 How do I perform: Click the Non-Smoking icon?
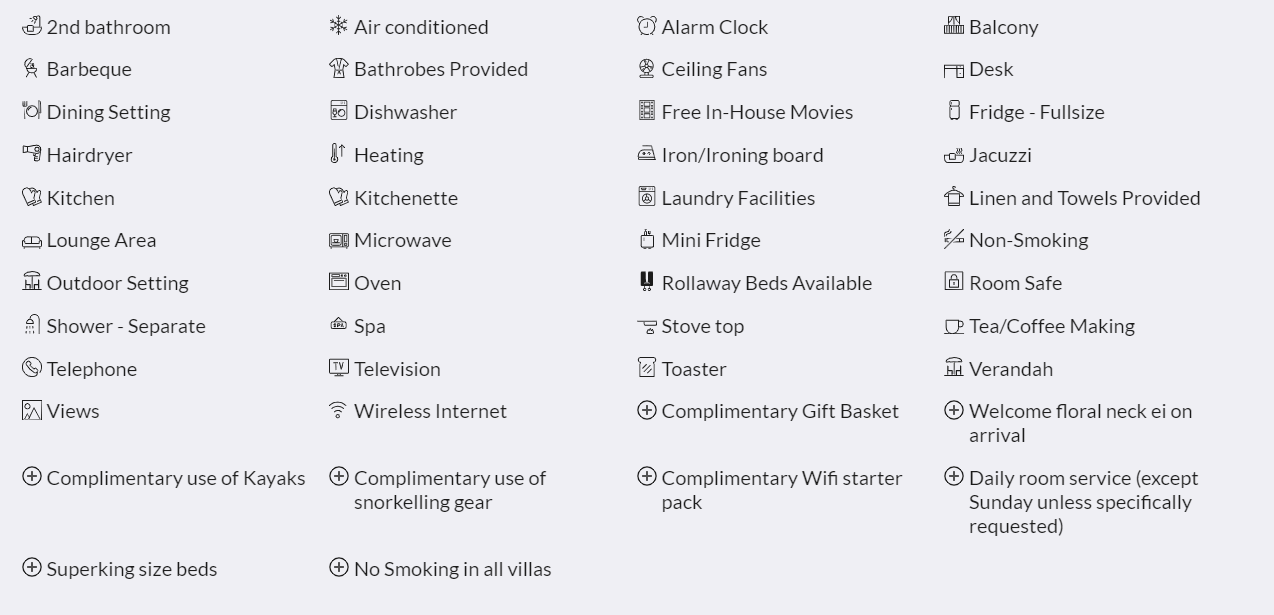coord(954,238)
